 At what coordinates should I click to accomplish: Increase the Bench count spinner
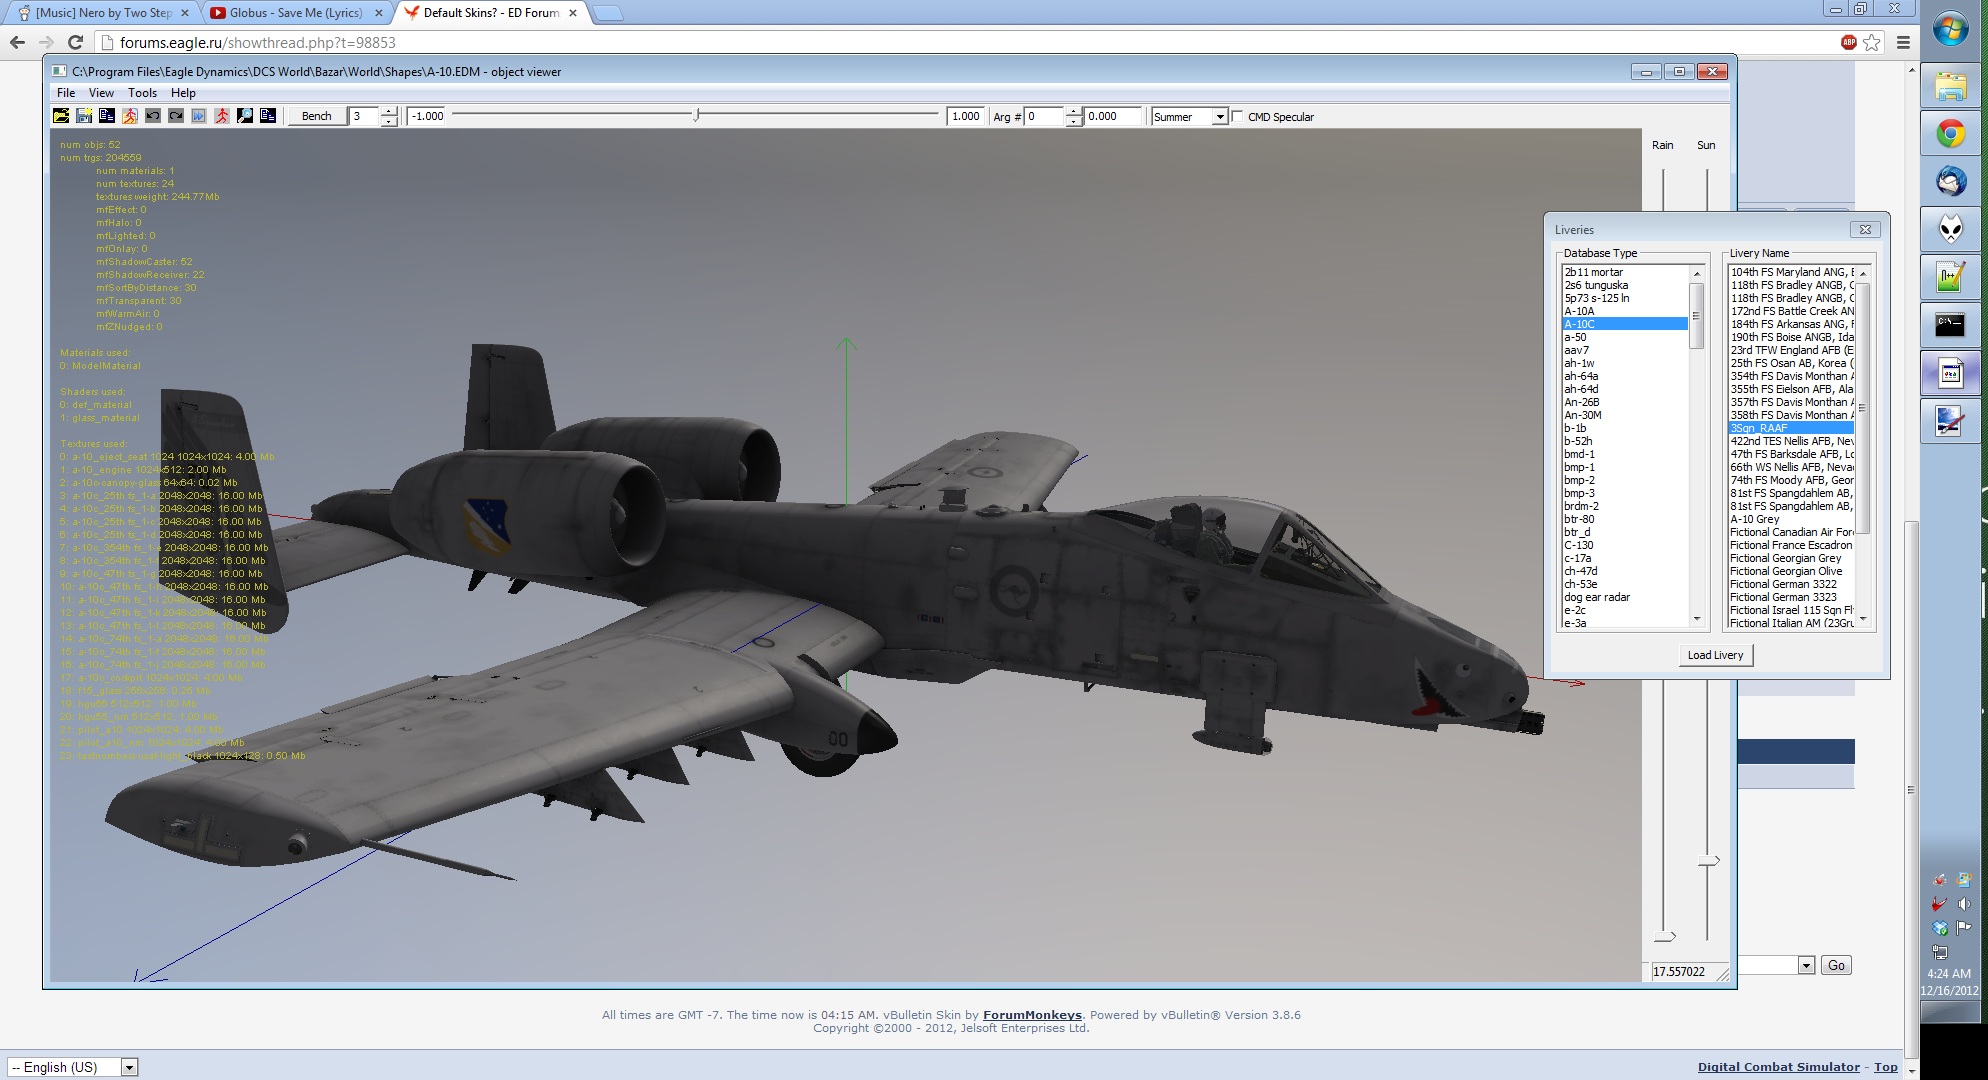point(390,111)
